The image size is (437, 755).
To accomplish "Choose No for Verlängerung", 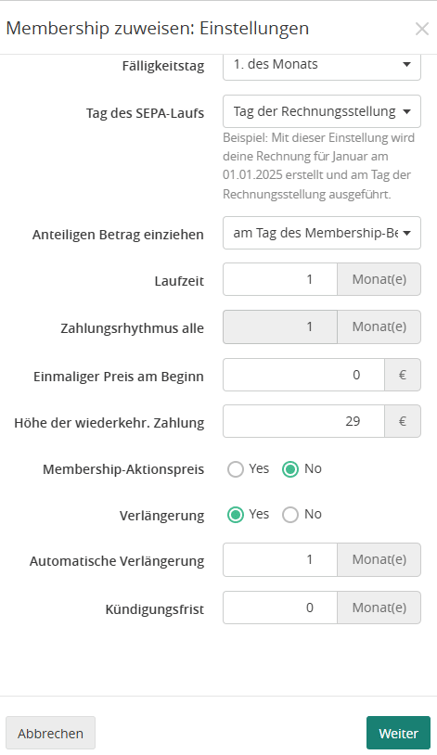I will click(290, 515).
